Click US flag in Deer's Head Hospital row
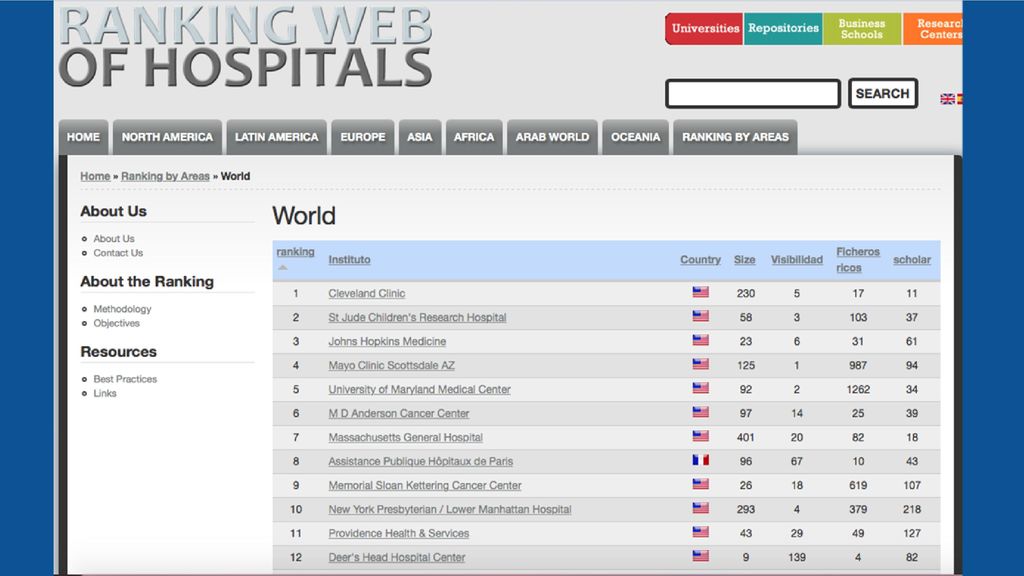This screenshot has height=576, width=1024. pyautogui.click(x=700, y=556)
